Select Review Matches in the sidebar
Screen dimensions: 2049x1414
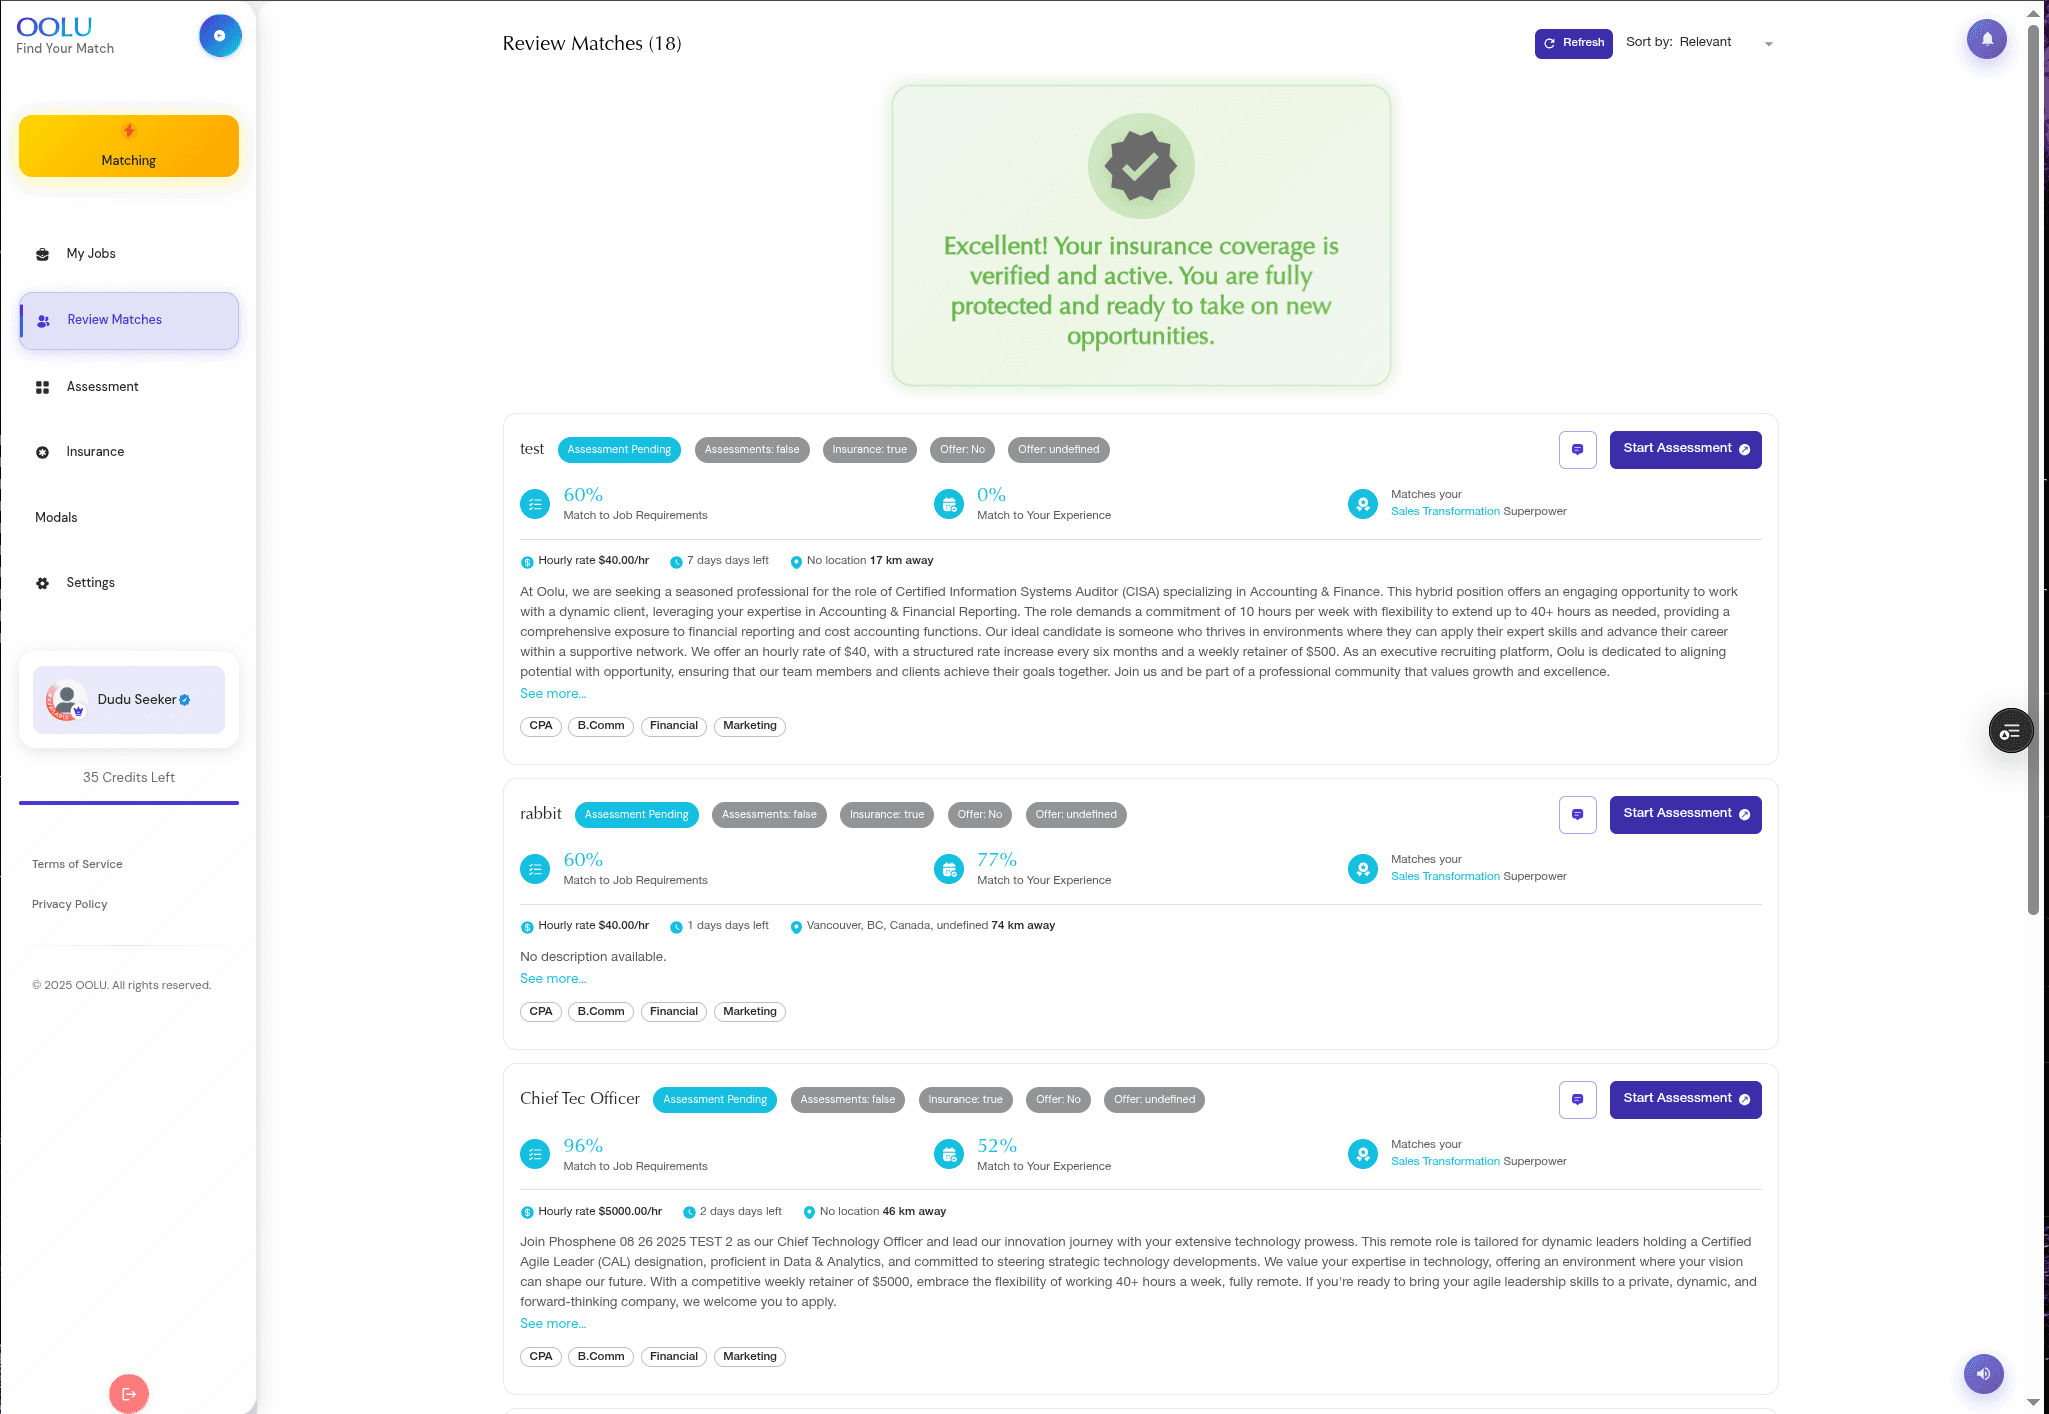(x=114, y=320)
